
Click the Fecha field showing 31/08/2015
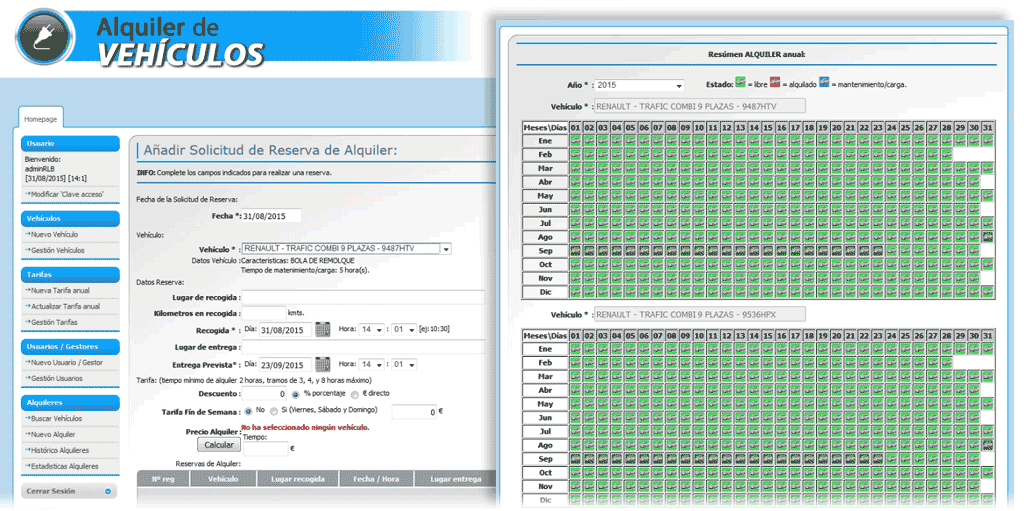(x=271, y=216)
